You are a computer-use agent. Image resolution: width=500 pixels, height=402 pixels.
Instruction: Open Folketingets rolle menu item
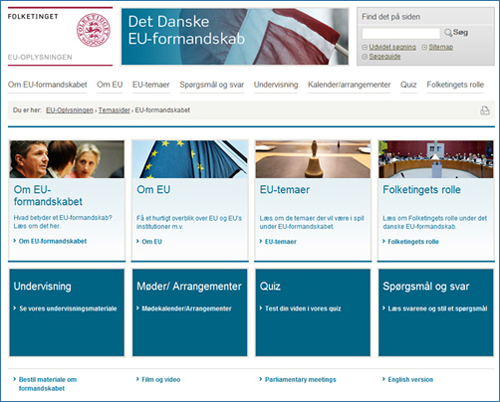[x=455, y=85]
